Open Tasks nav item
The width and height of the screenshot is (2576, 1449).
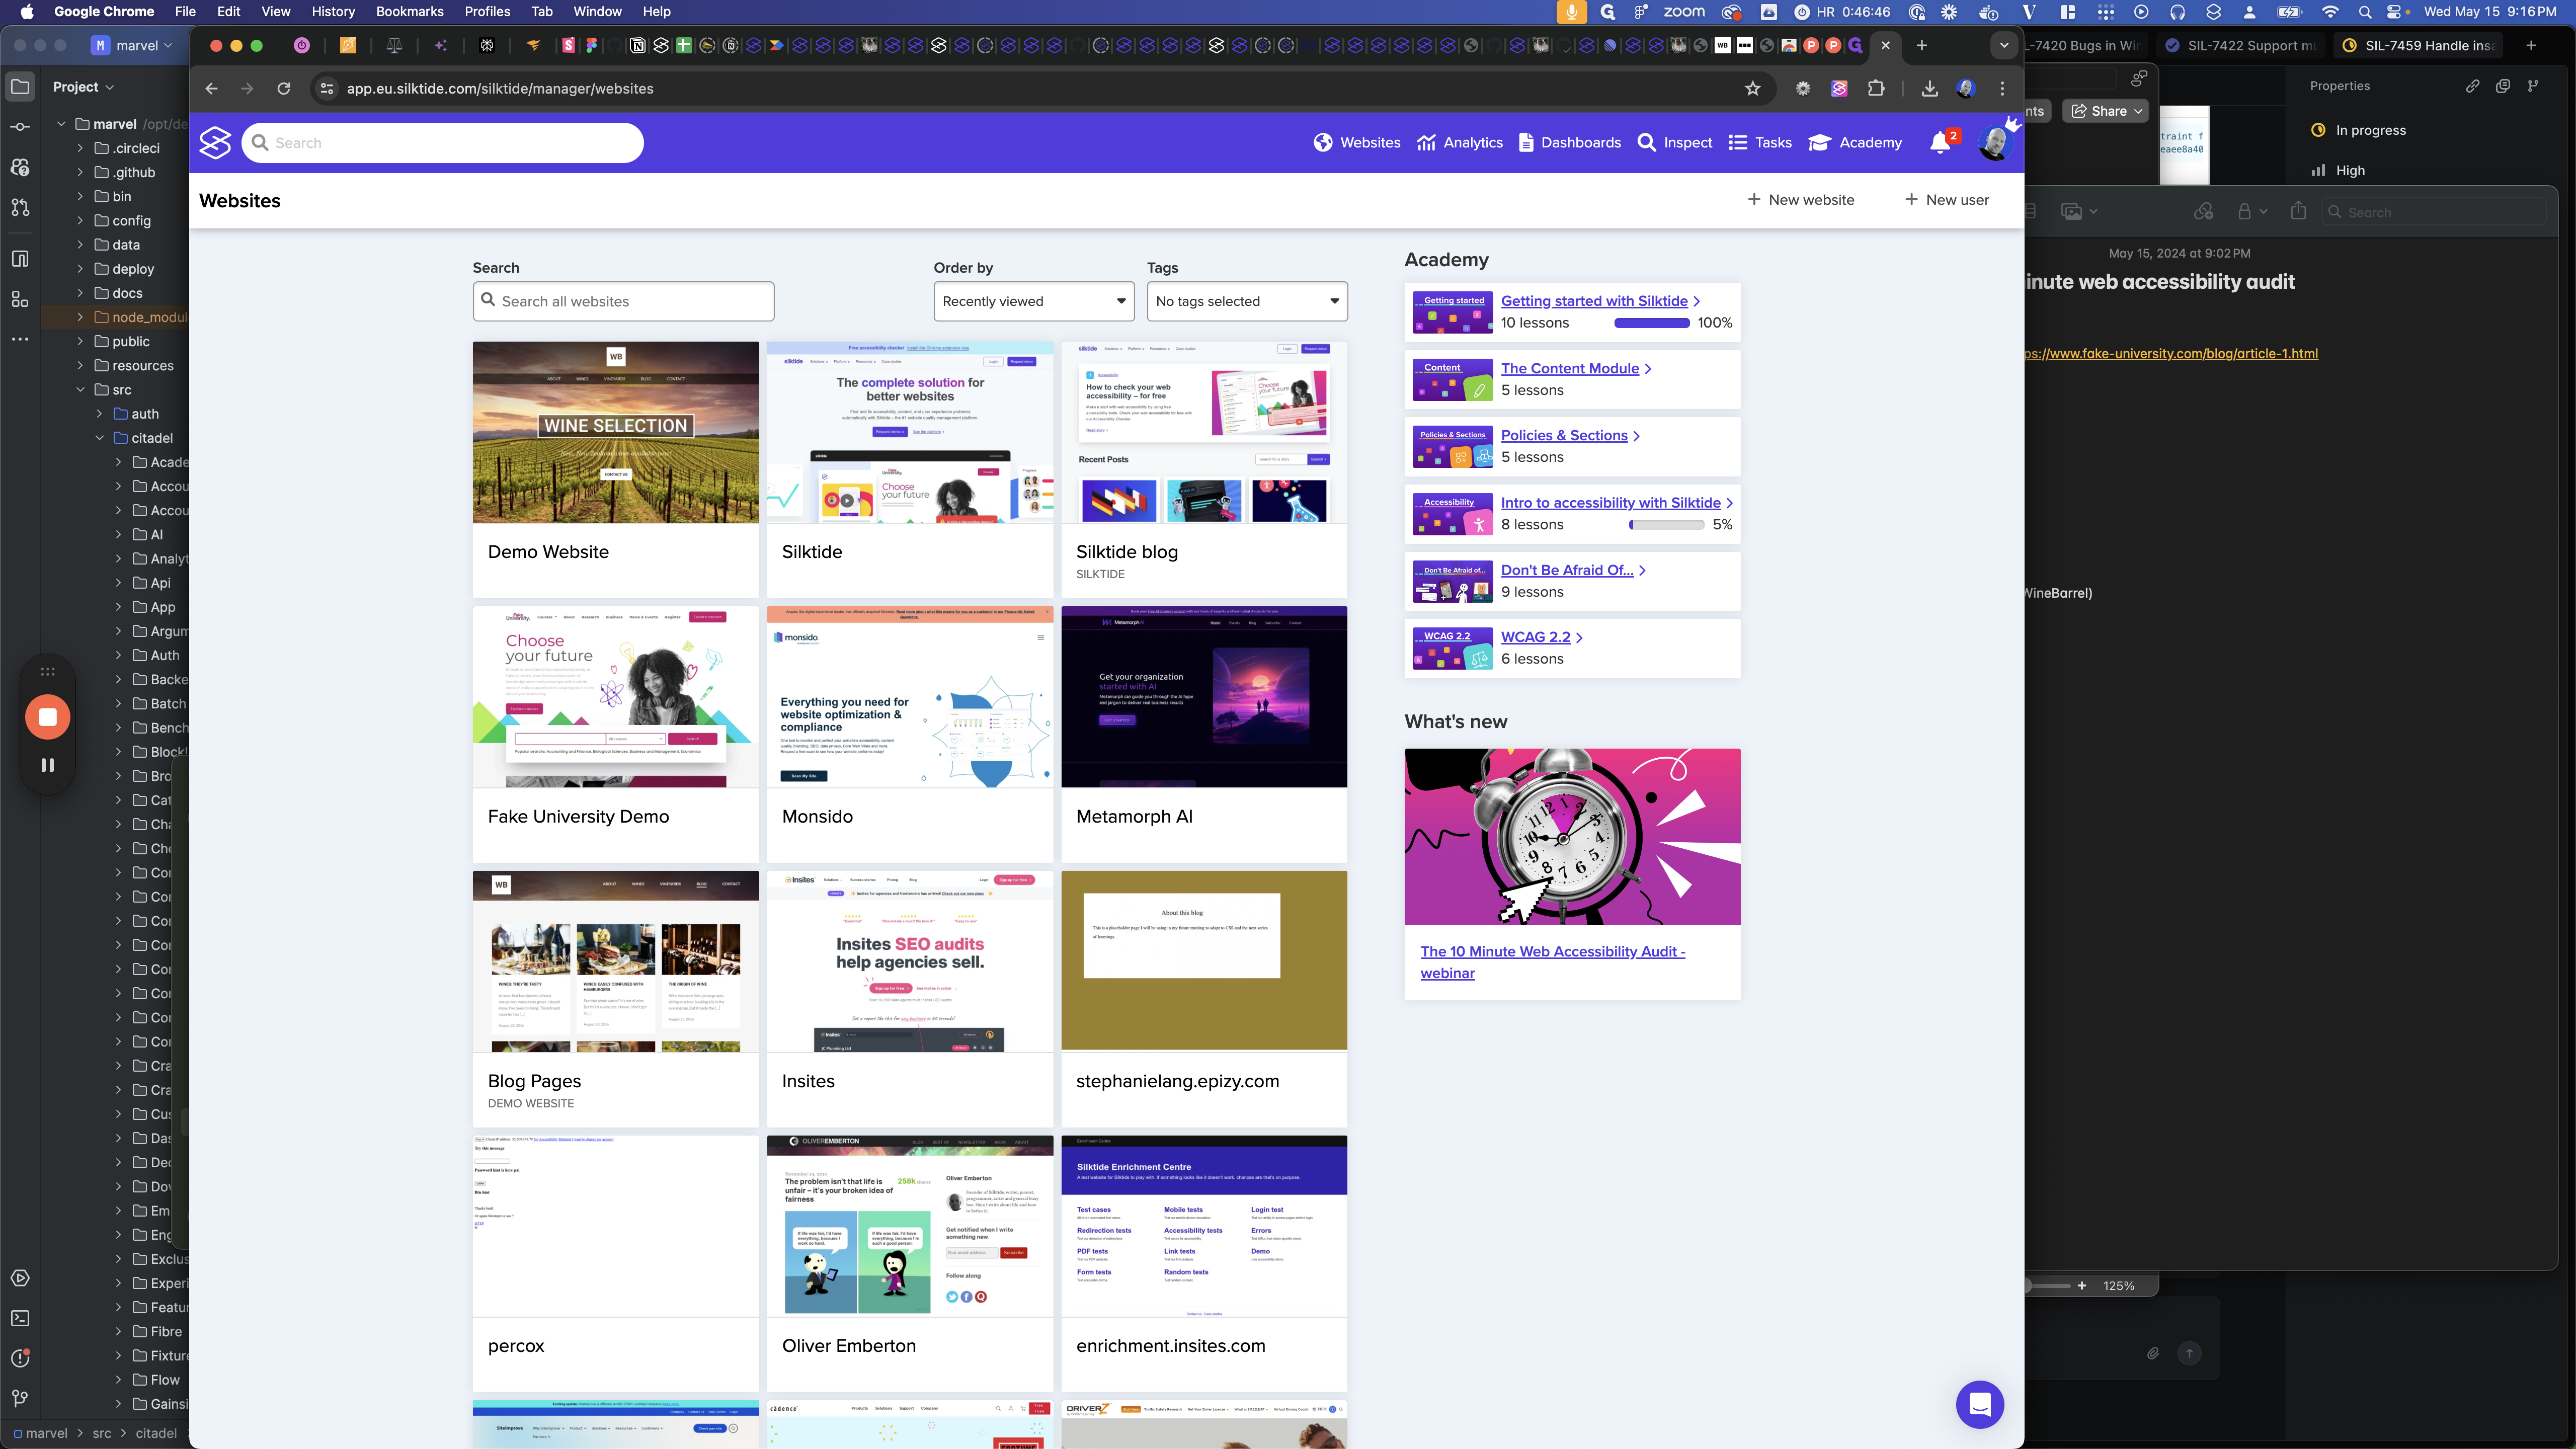pos(1760,143)
